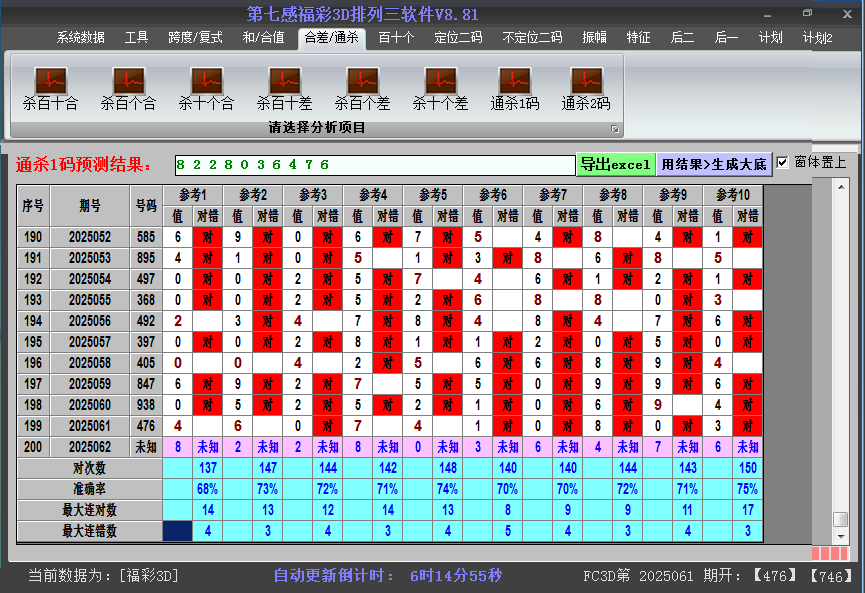
Task: Open the 杀百个差 analysis icon
Action: pos(362,88)
